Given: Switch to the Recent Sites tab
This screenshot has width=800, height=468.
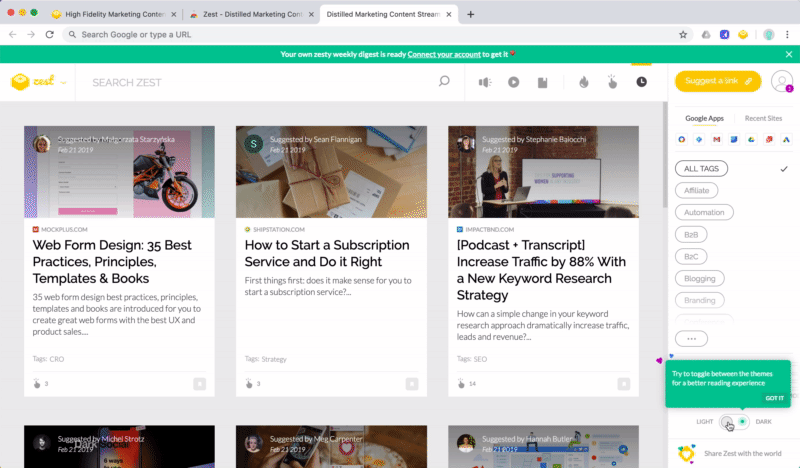Looking at the screenshot, I should pyautogui.click(x=763, y=118).
